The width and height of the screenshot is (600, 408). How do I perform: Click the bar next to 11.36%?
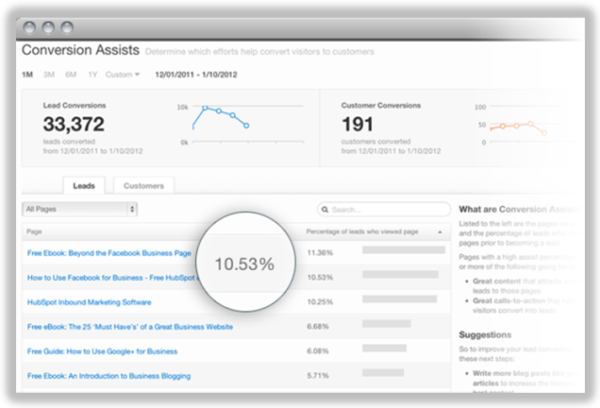(x=404, y=250)
